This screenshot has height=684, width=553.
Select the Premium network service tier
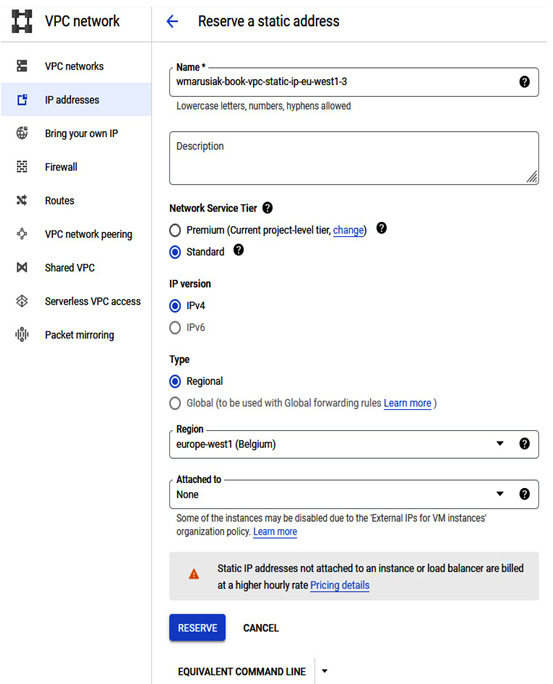[x=175, y=230]
